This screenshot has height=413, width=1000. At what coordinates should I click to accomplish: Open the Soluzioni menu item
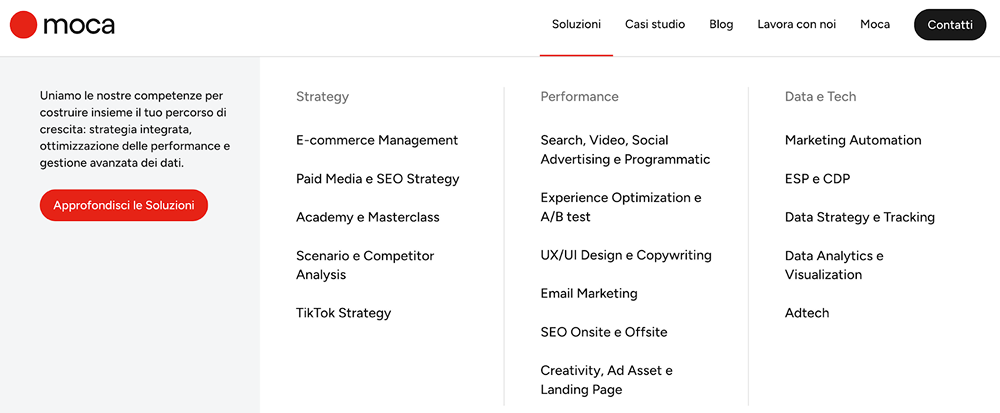point(576,24)
